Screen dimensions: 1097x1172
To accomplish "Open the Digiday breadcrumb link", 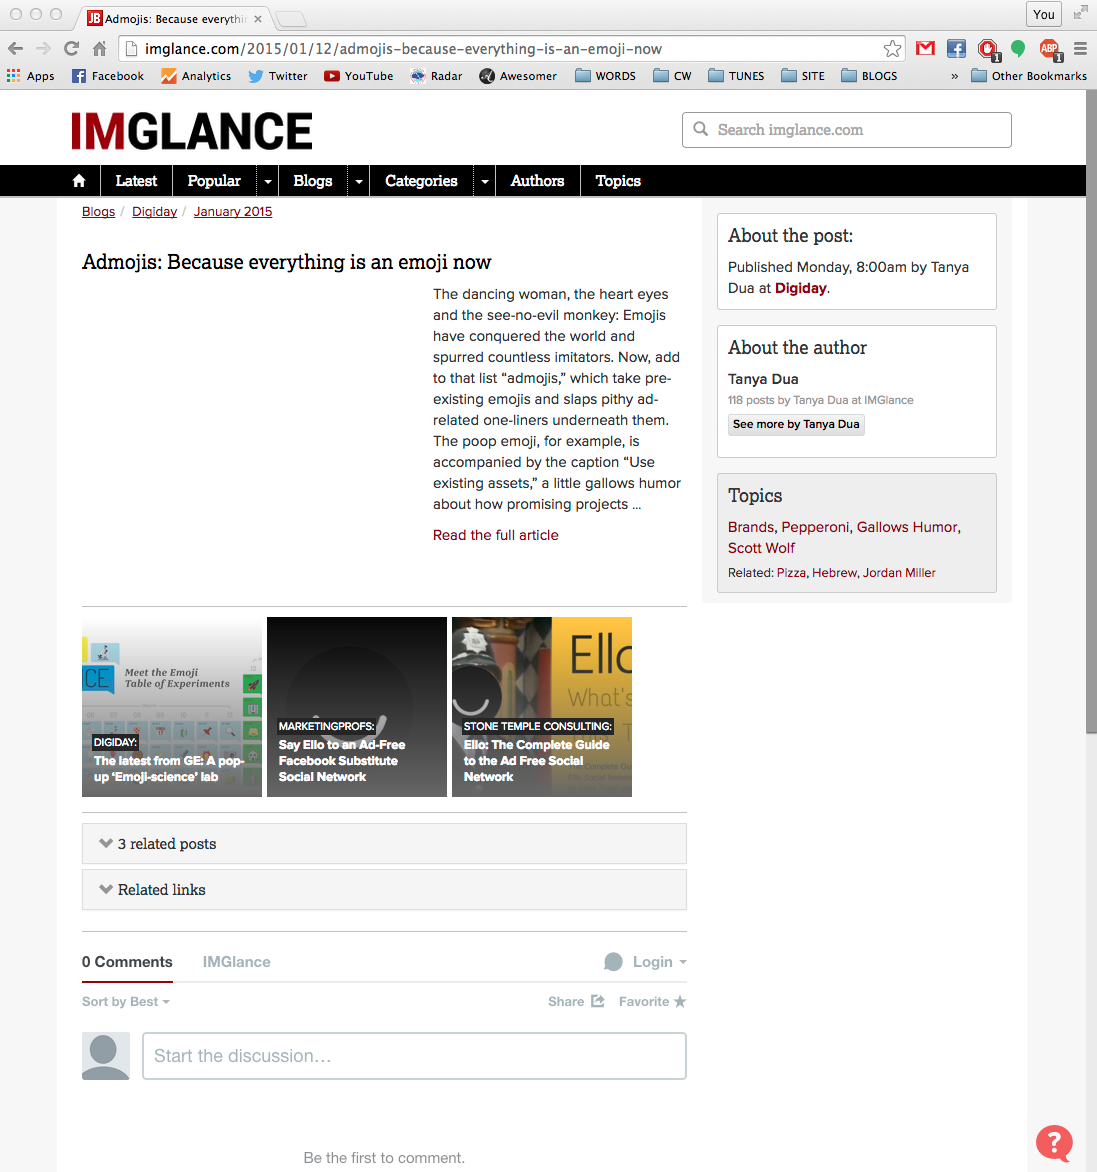I will click(155, 212).
